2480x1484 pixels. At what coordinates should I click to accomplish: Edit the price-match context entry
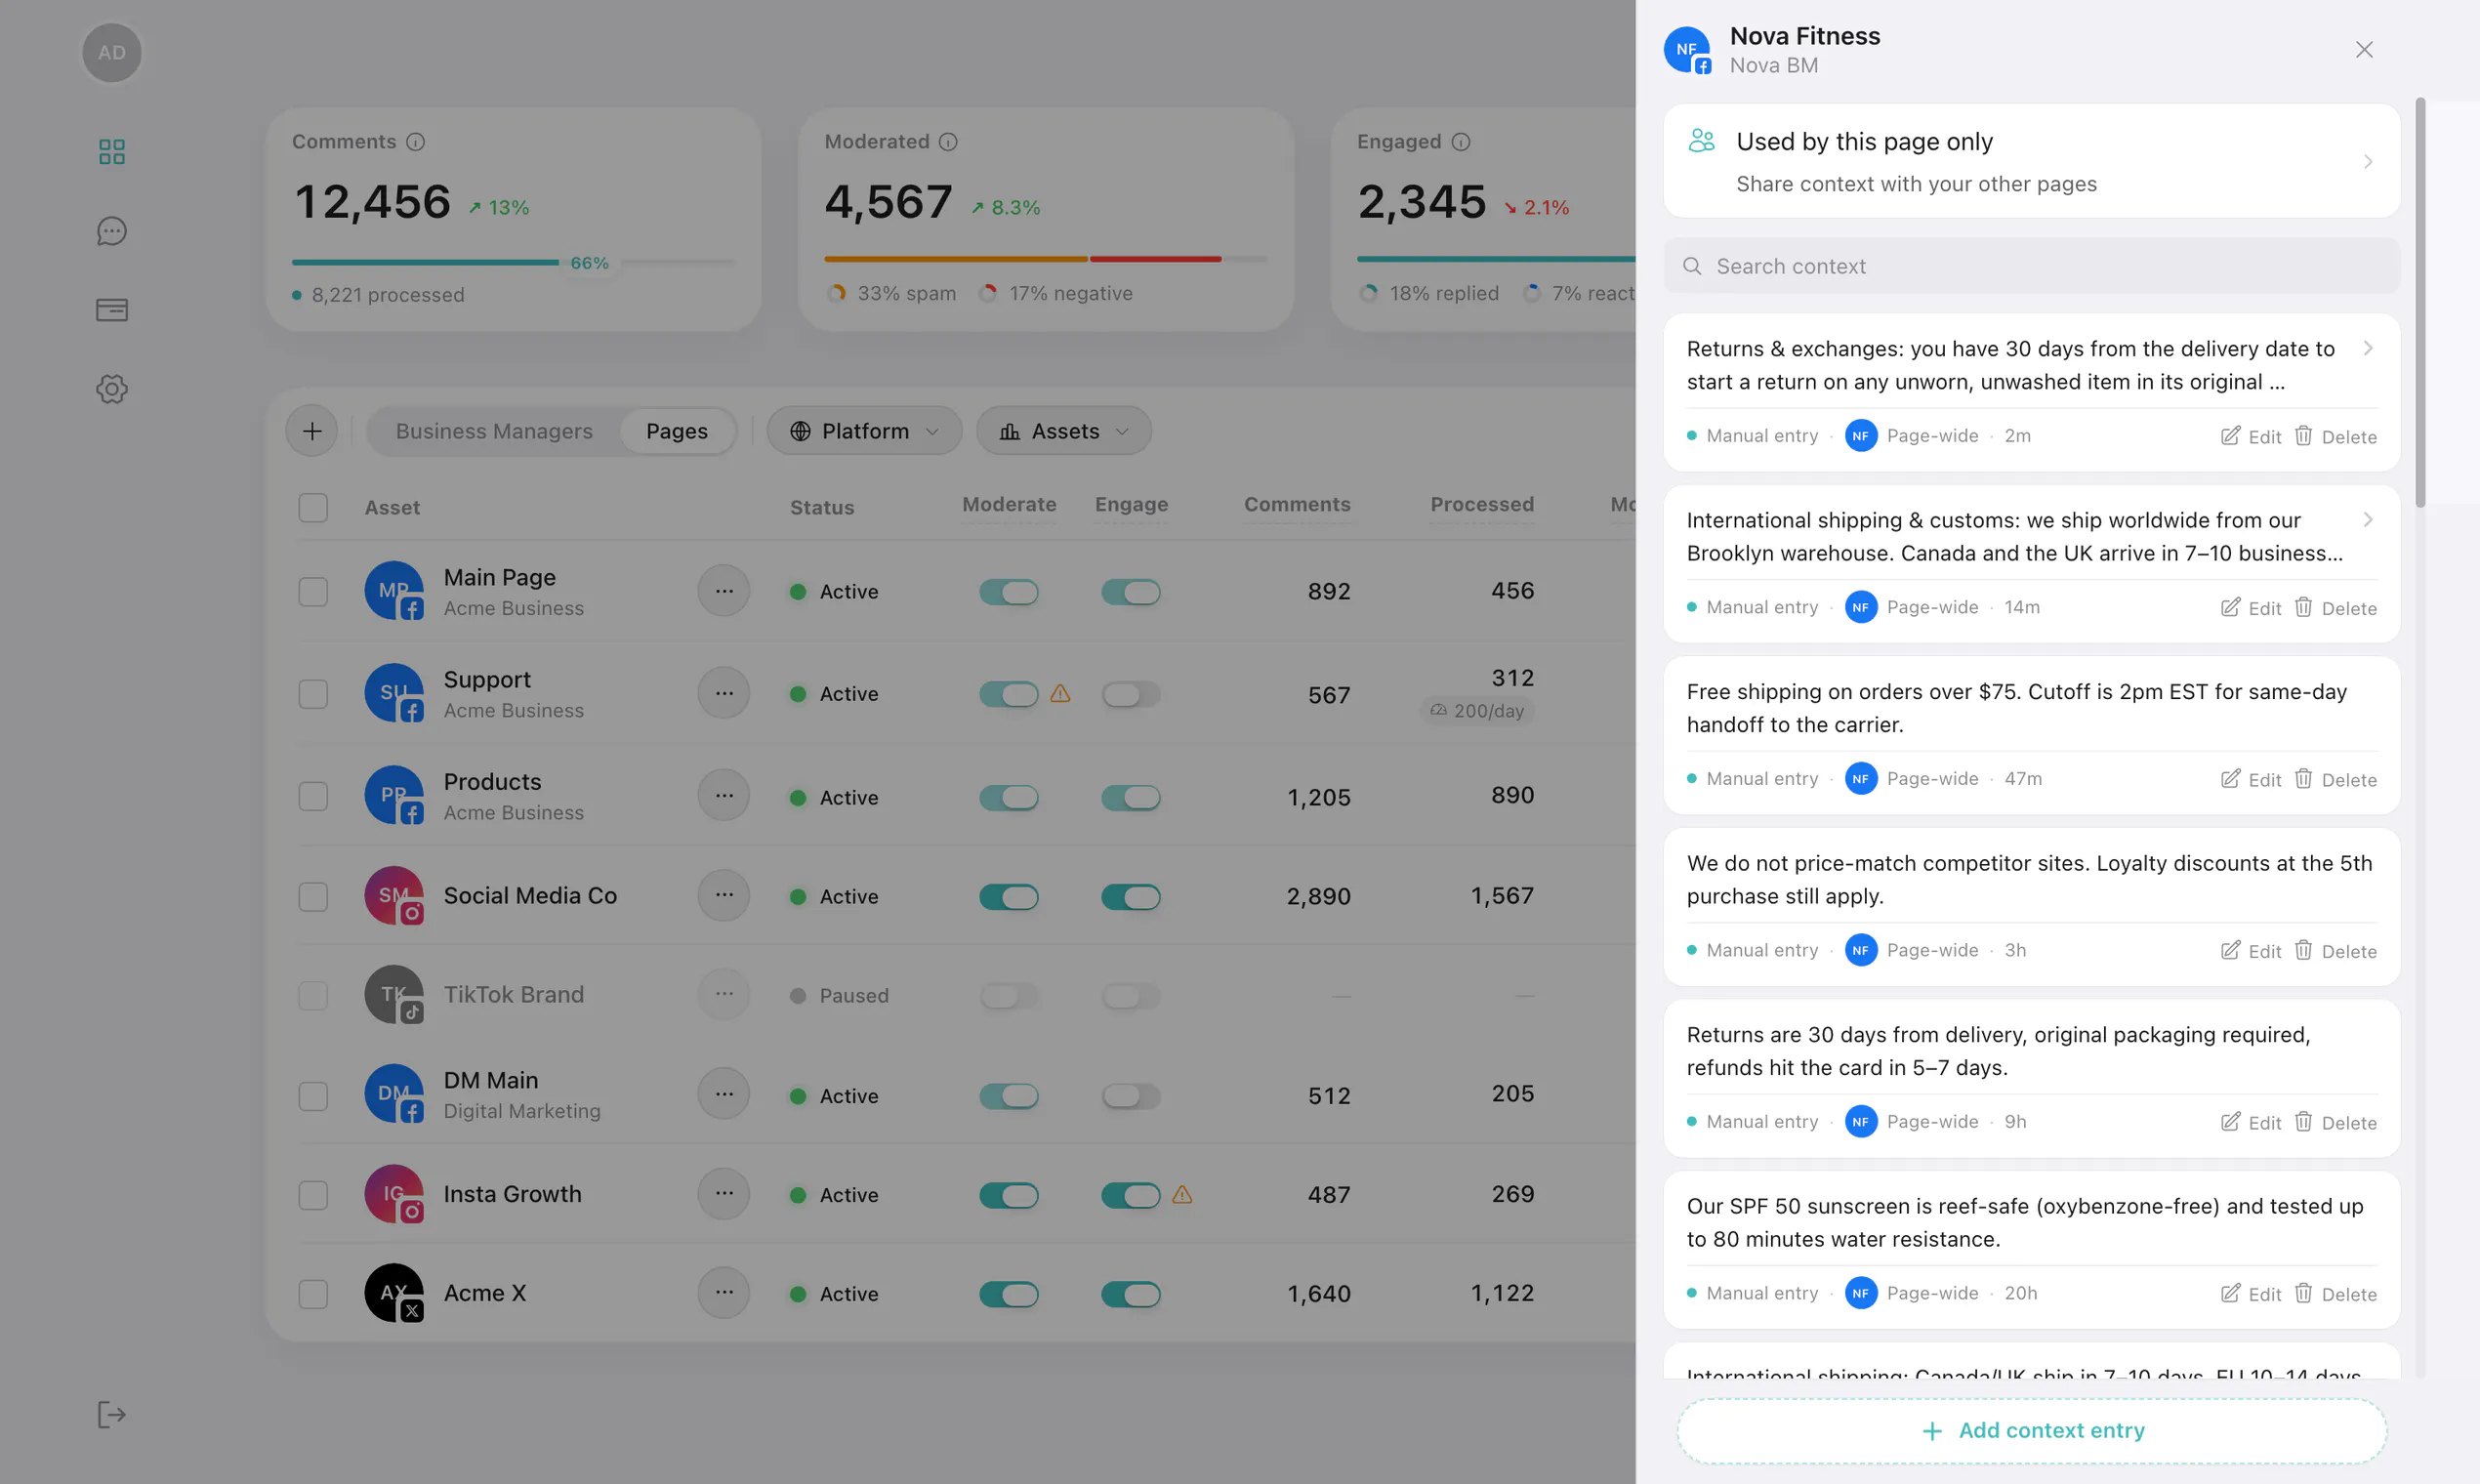(2251, 950)
